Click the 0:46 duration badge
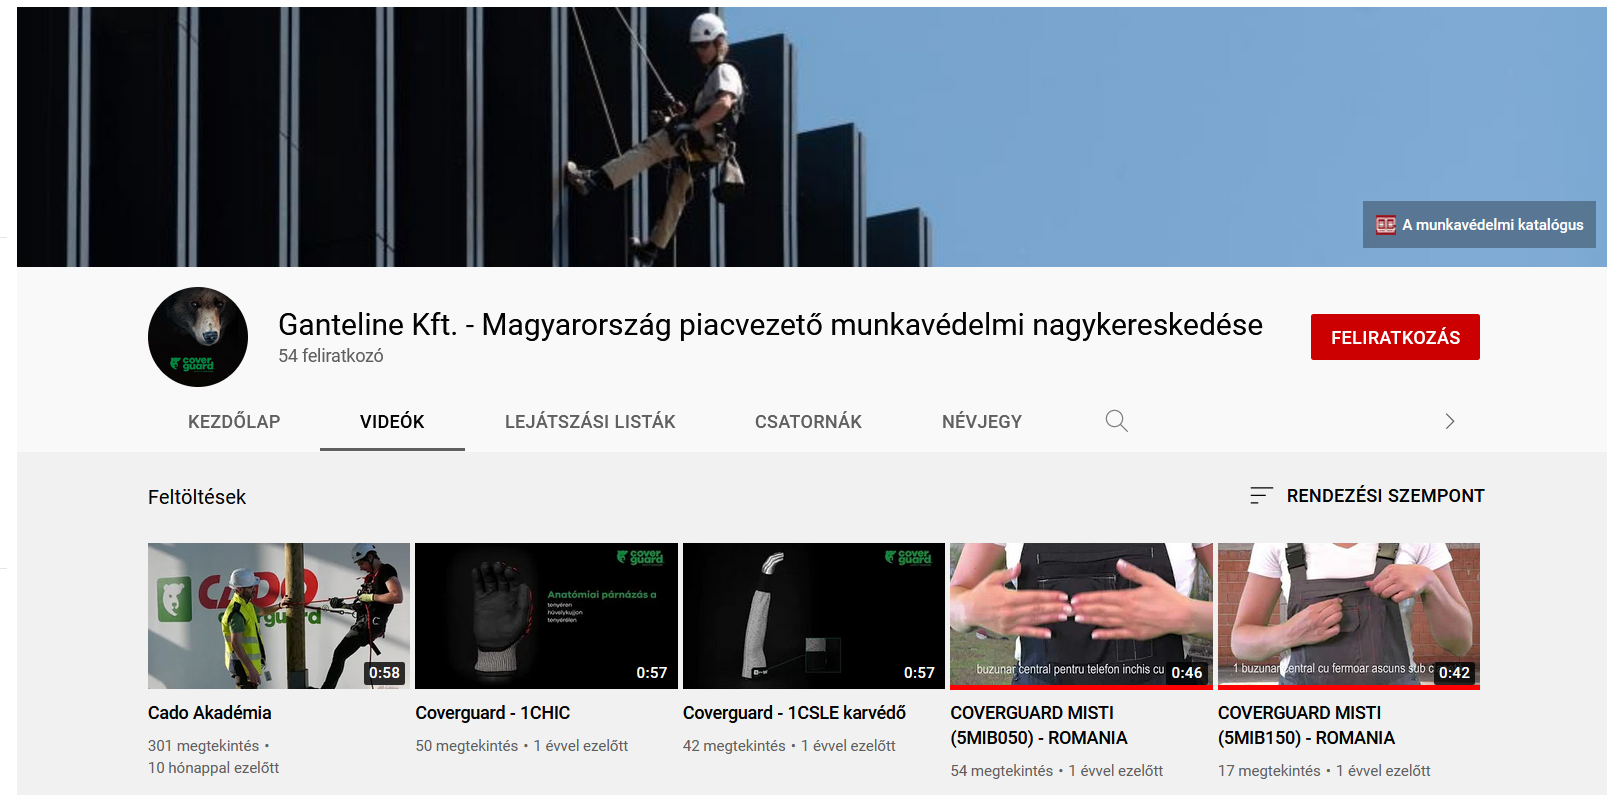This screenshot has width=1607, height=795. pos(1187,673)
